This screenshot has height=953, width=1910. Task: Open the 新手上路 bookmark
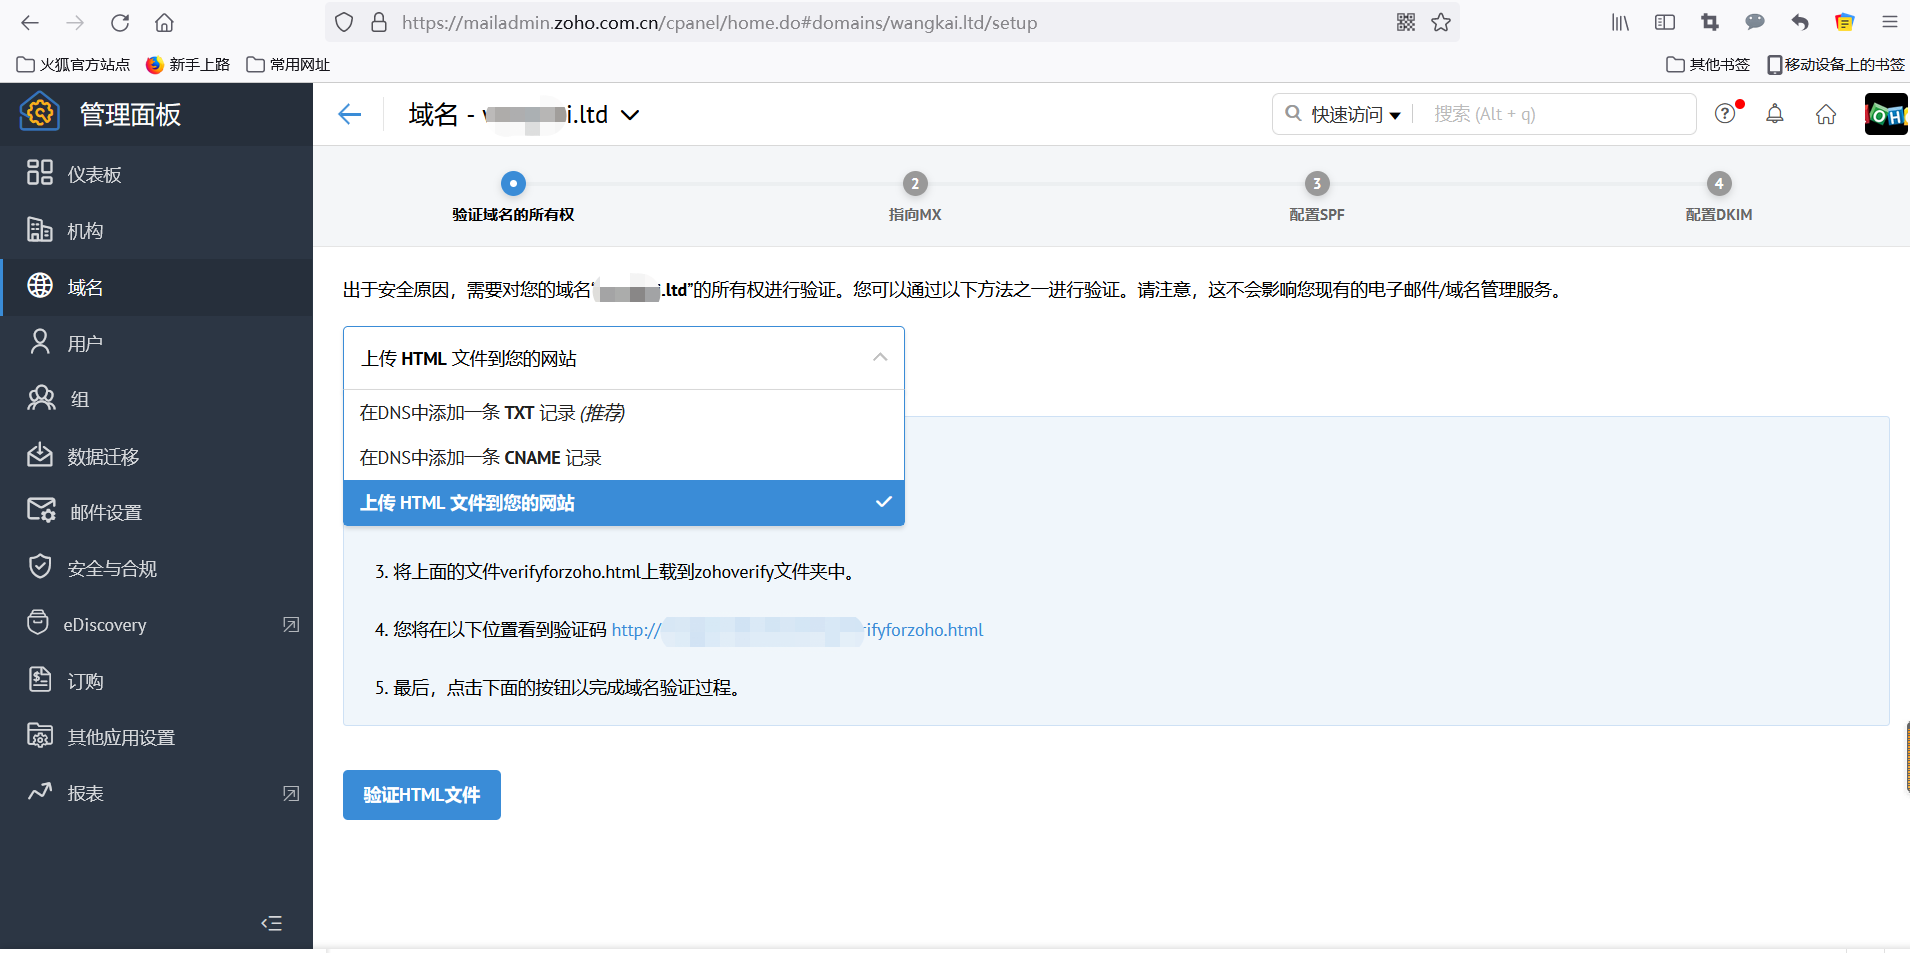click(188, 65)
